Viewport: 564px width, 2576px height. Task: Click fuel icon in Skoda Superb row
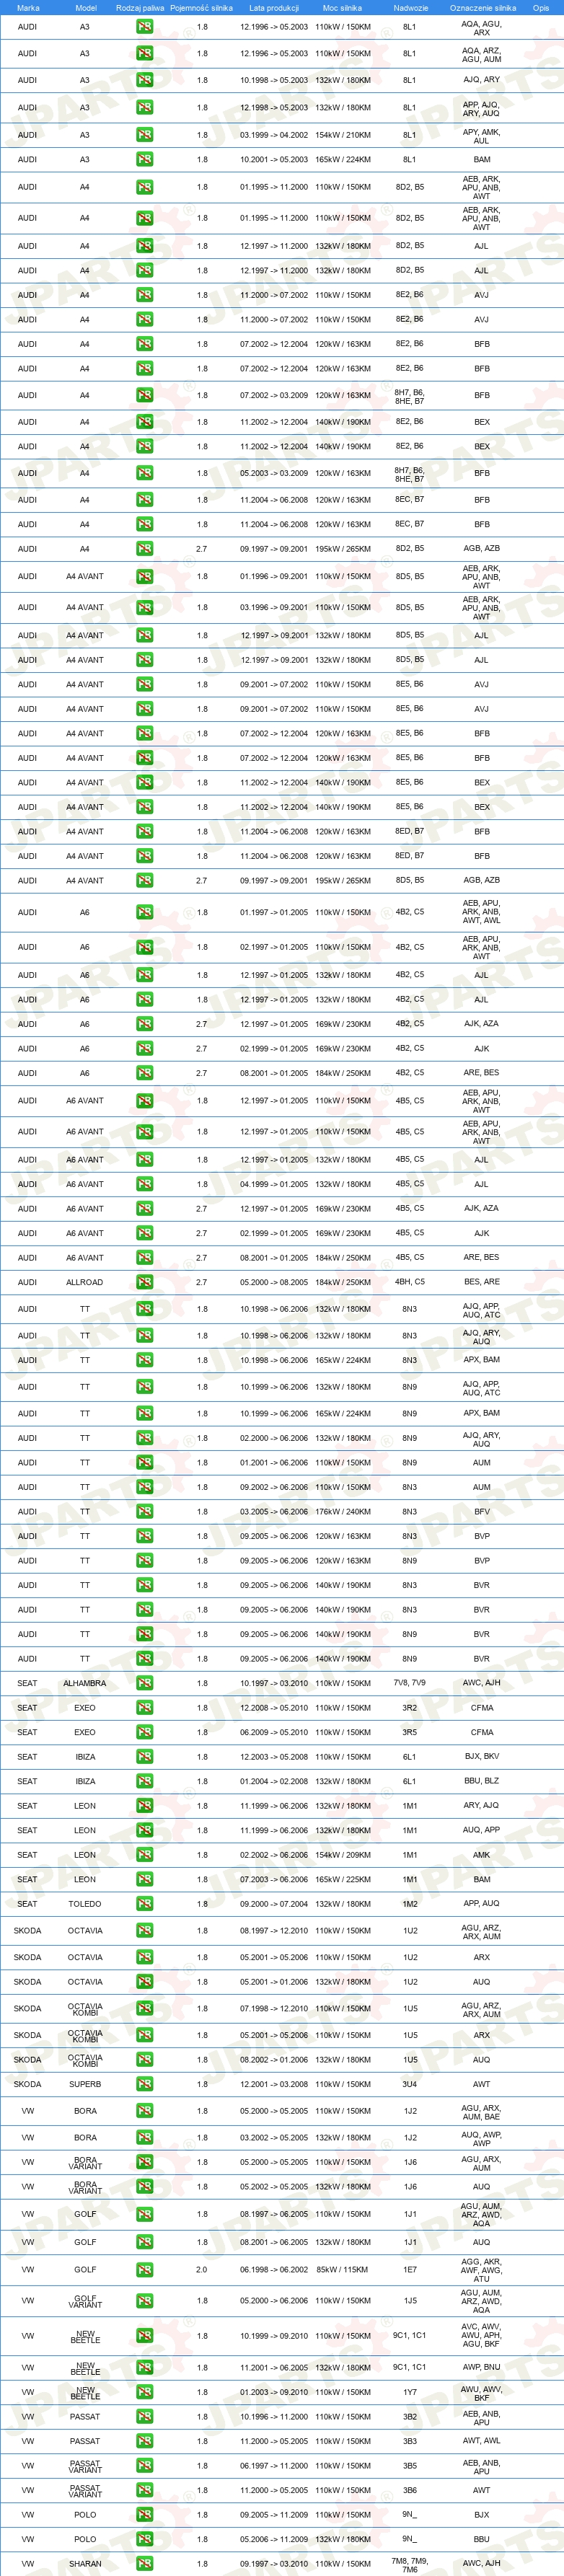pyautogui.click(x=145, y=2084)
